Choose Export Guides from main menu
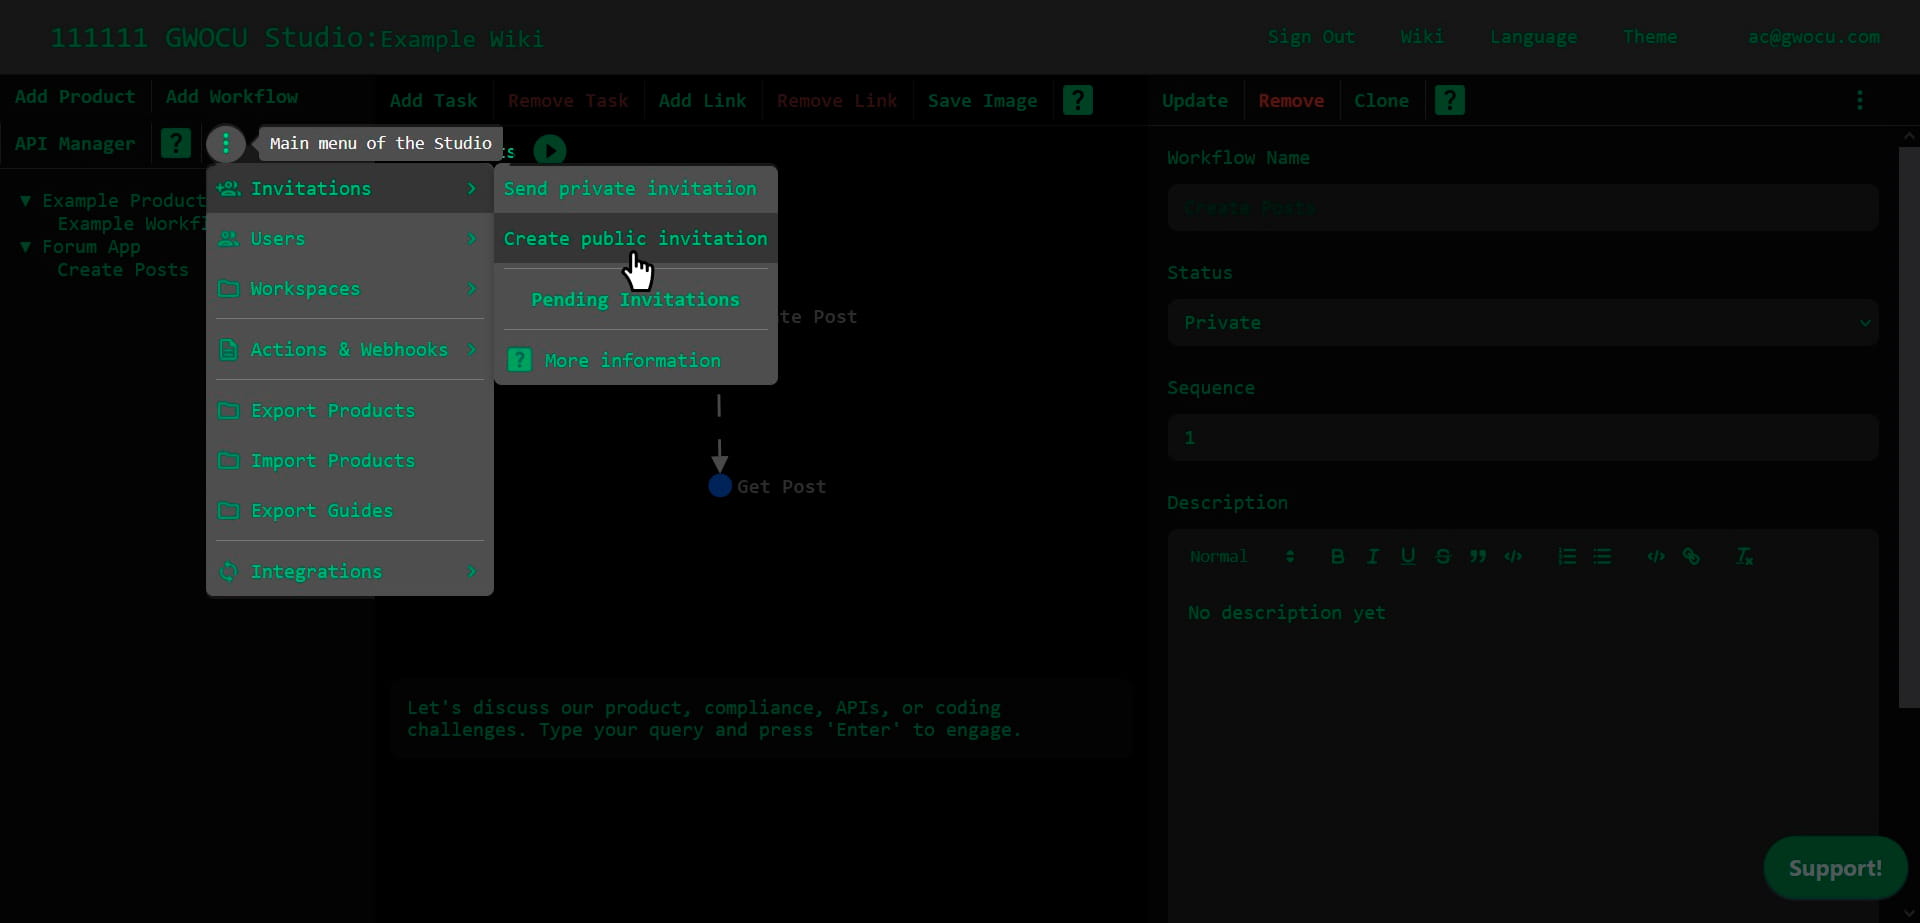Image resolution: width=1920 pixels, height=923 pixels. pos(350,510)
